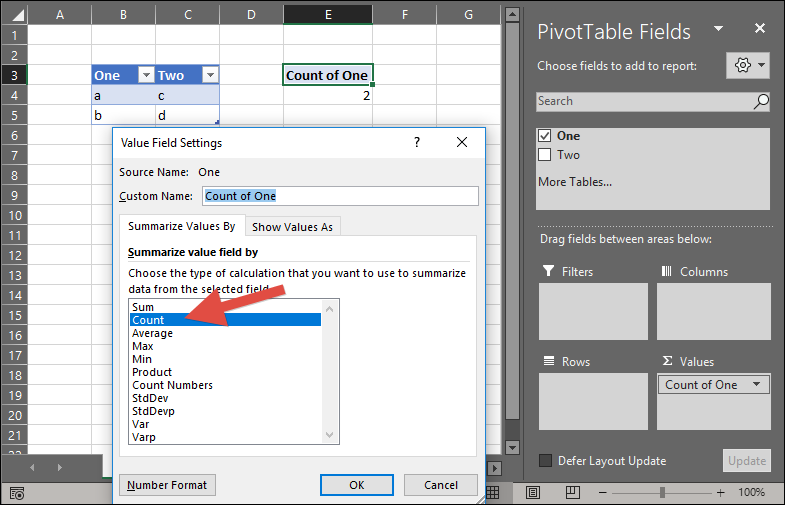Open the filter dropdown for column Two

click(209, 76)
